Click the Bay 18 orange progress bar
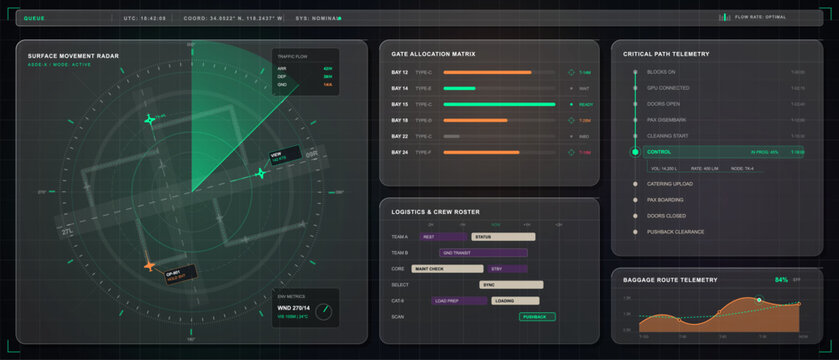The height and width of the screenshot is (360, 839). [475, 120]
